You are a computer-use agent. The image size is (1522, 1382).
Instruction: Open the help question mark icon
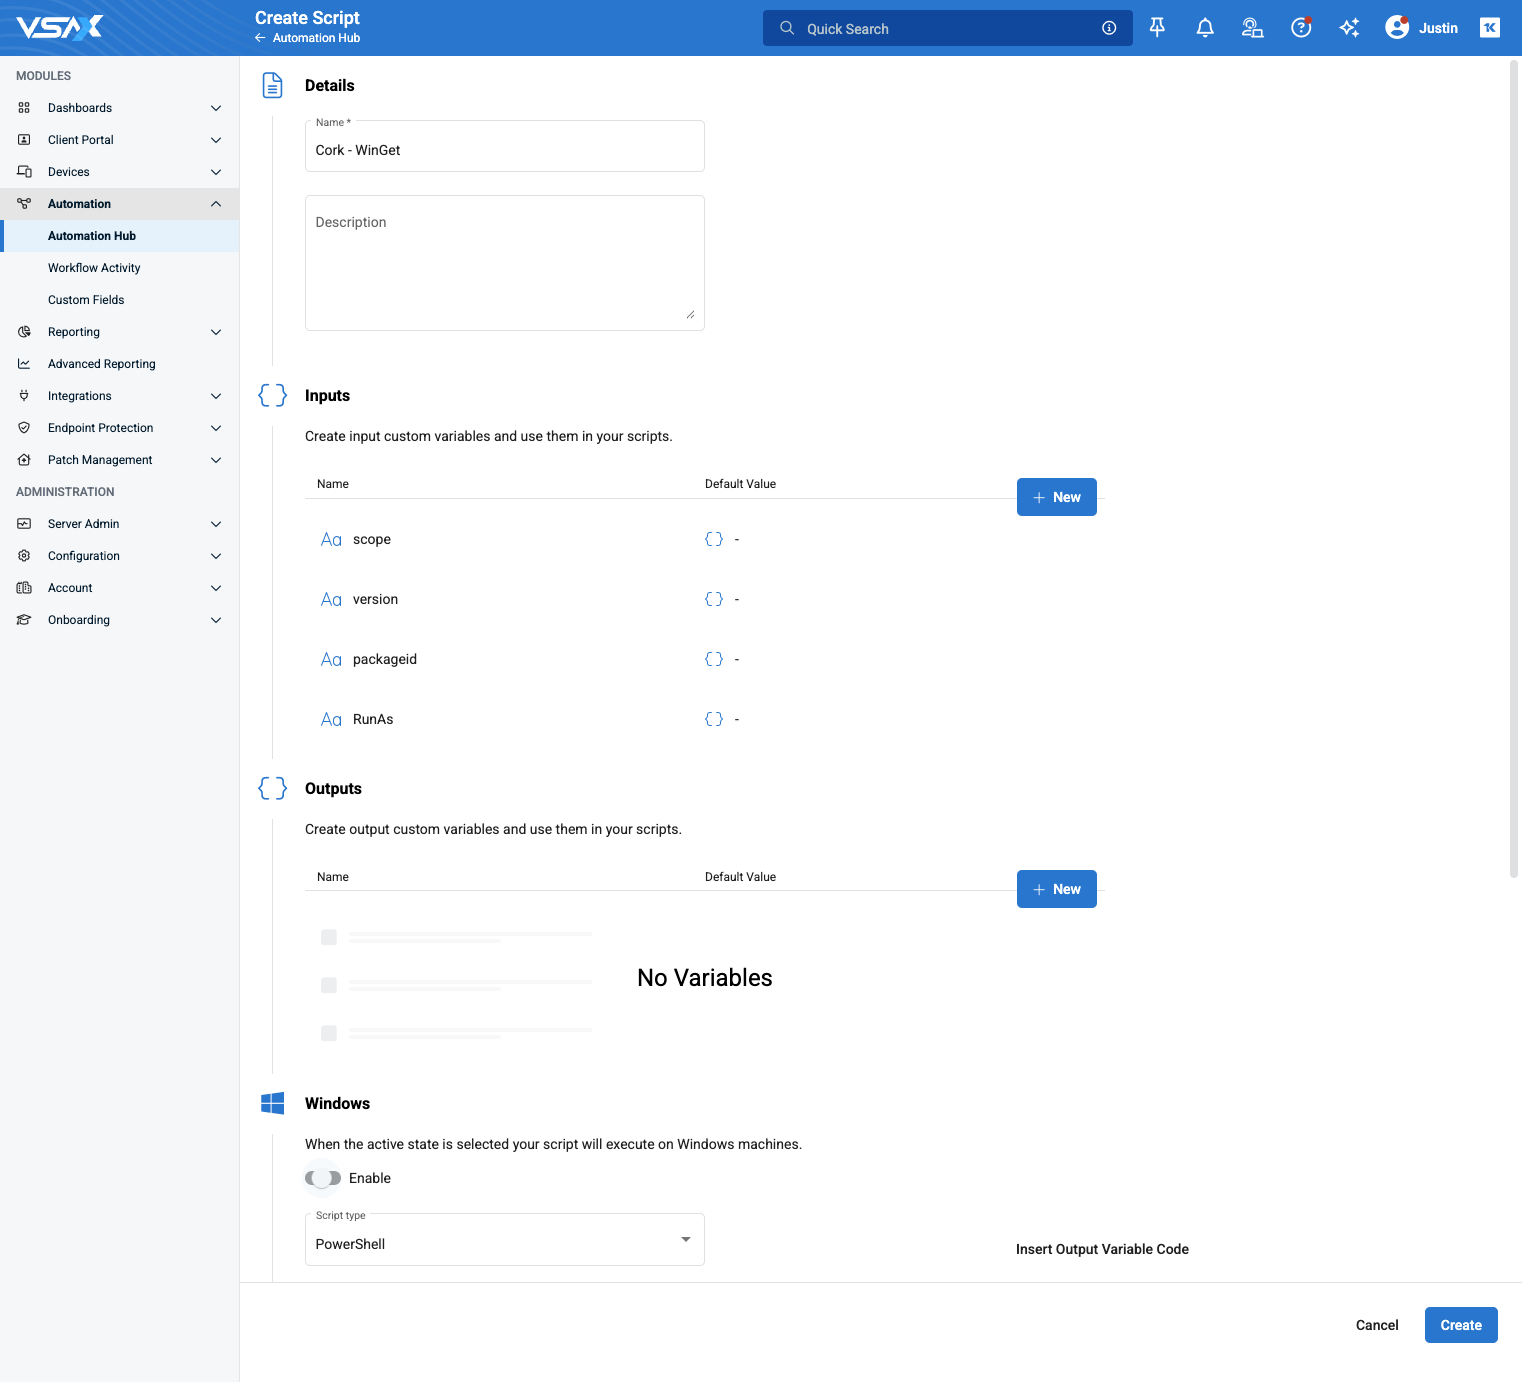click(x=1301, y=28)
